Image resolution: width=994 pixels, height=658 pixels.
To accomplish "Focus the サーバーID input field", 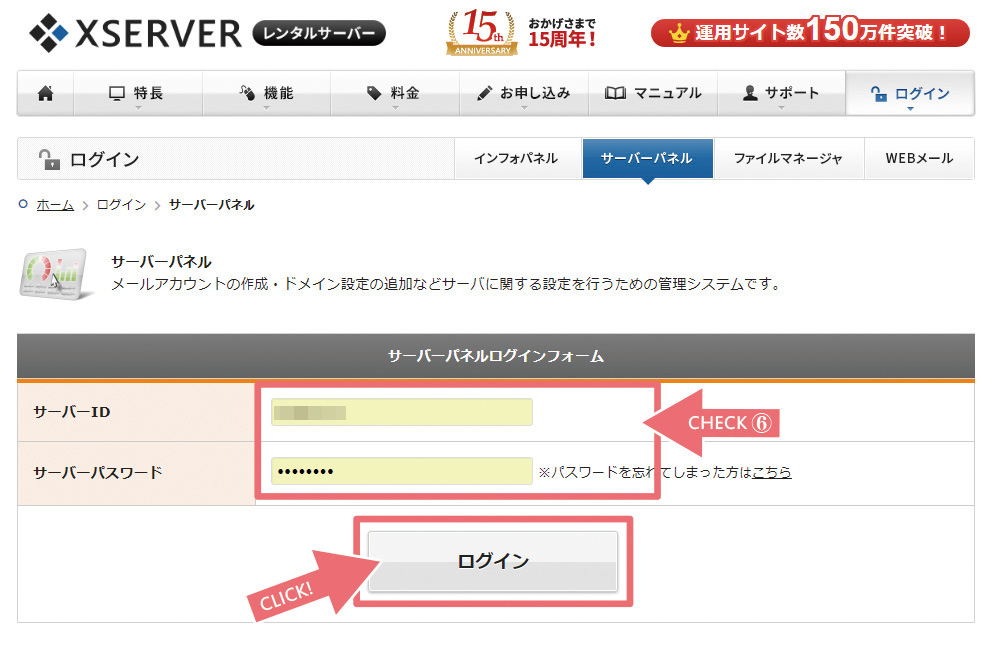I will (402, 412).
